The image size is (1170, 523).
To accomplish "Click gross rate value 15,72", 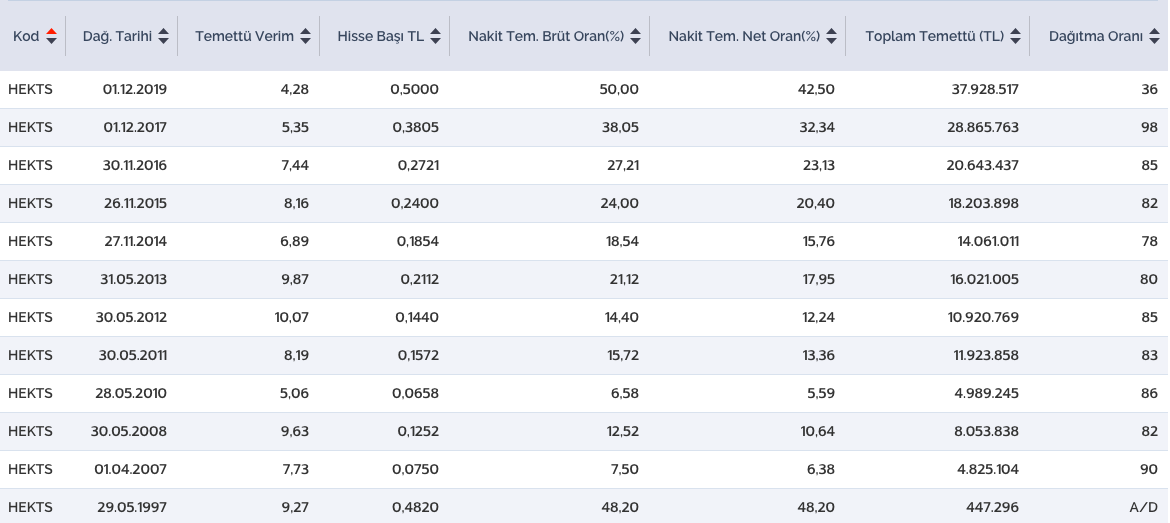I will [623, 356].
